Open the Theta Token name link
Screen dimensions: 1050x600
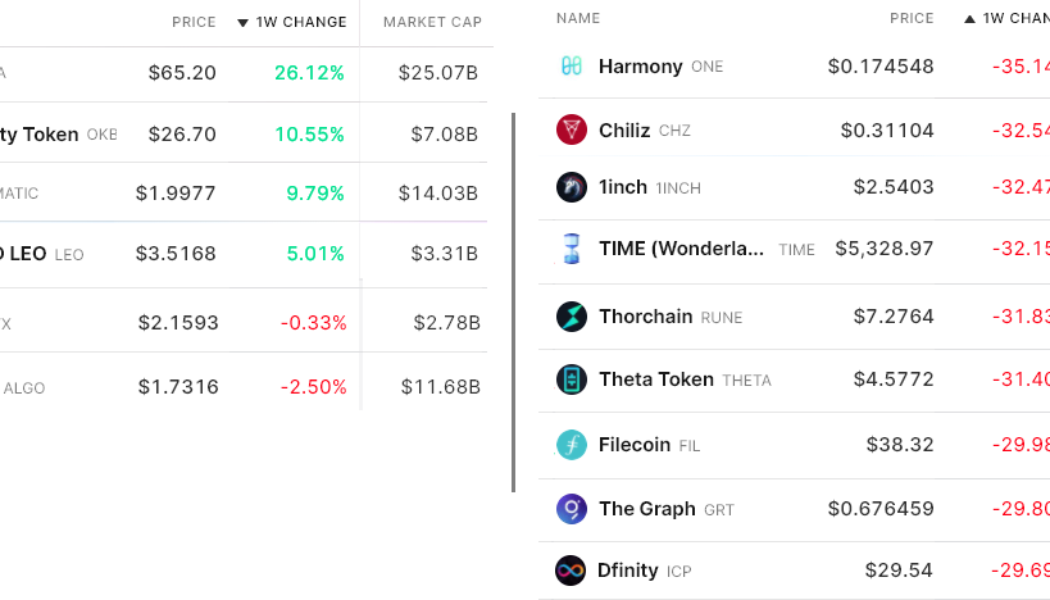pyautogui.click(x=657, y=380)
